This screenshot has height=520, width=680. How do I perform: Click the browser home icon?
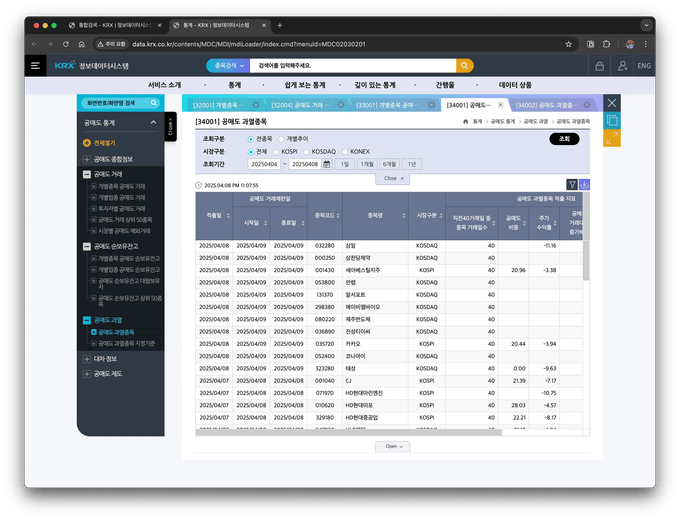point(82,44)
